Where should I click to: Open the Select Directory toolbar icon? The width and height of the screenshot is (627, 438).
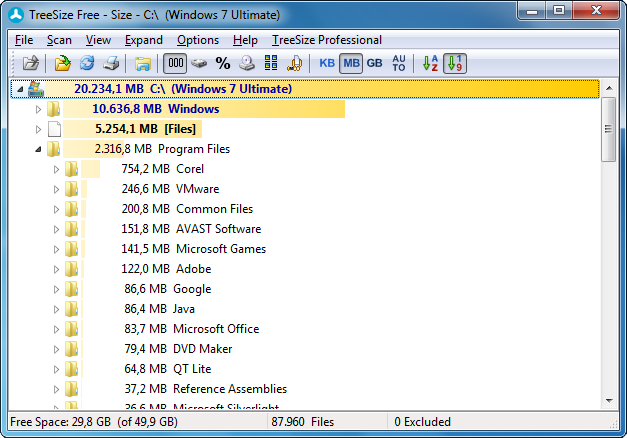coord(30,63)
